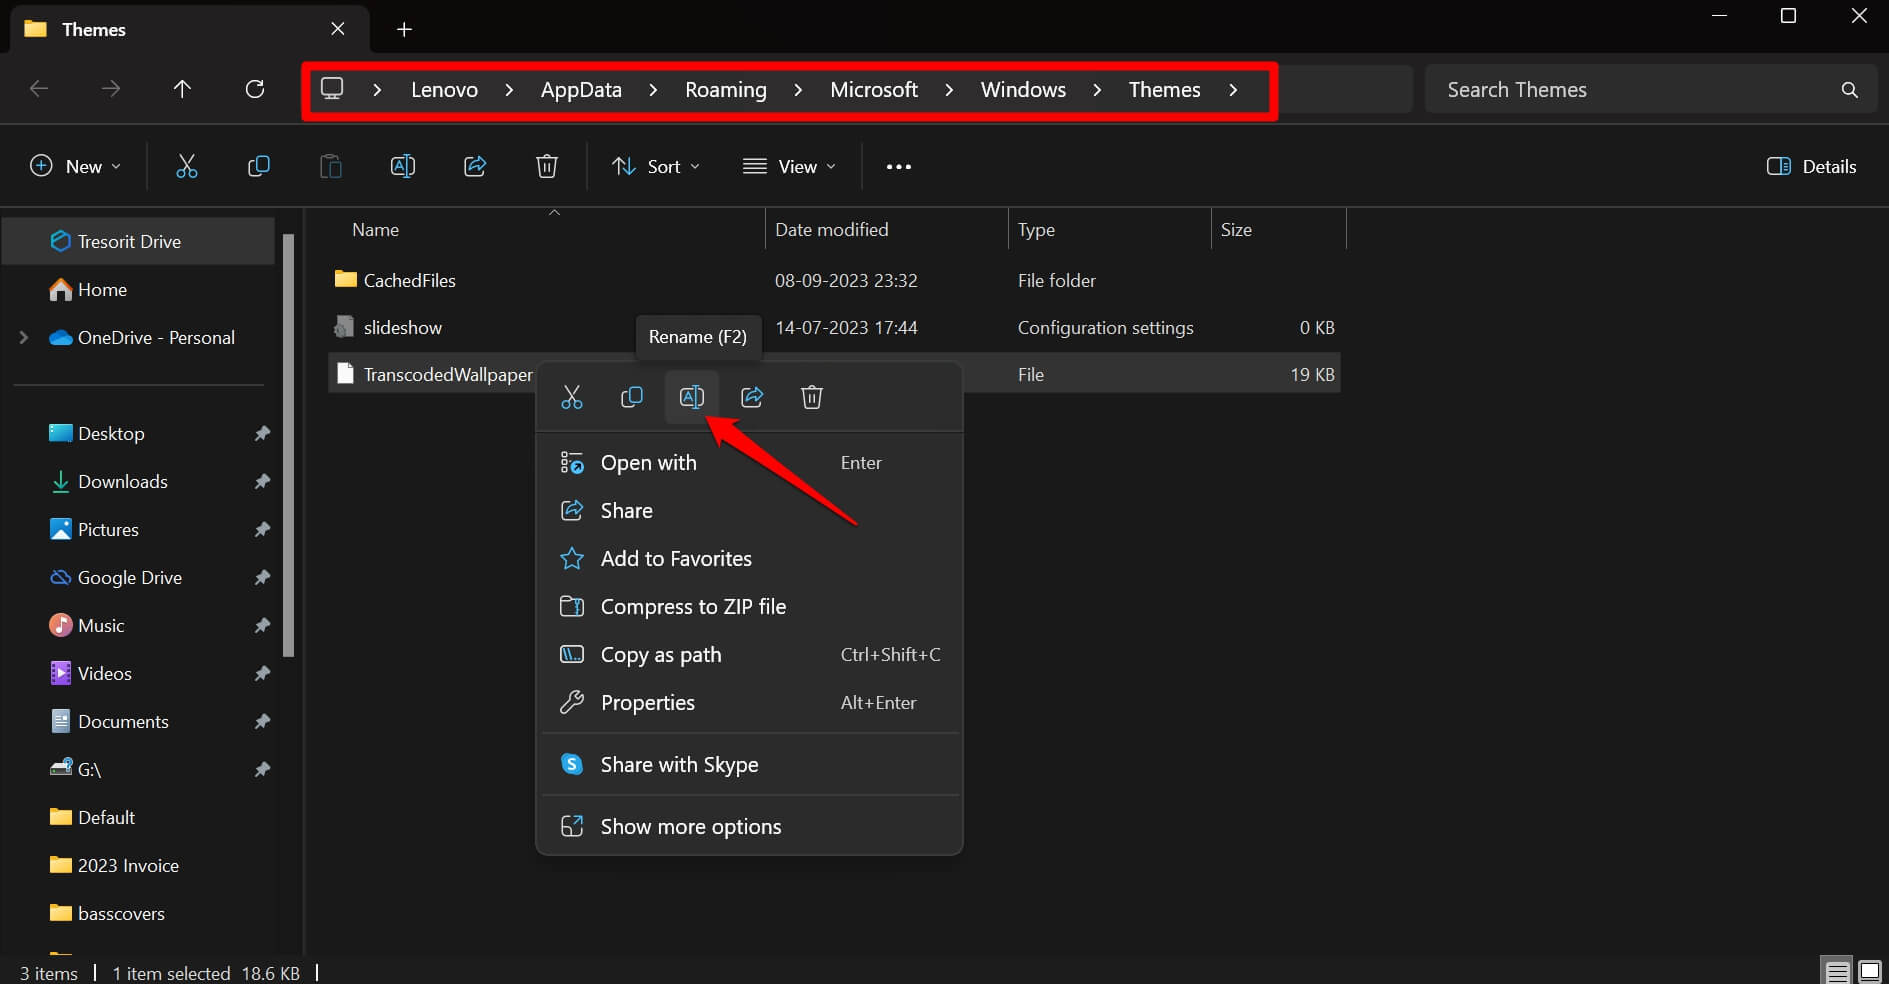
Task: Switch to details list view in status bar
Action: [x=1837, y=971]
